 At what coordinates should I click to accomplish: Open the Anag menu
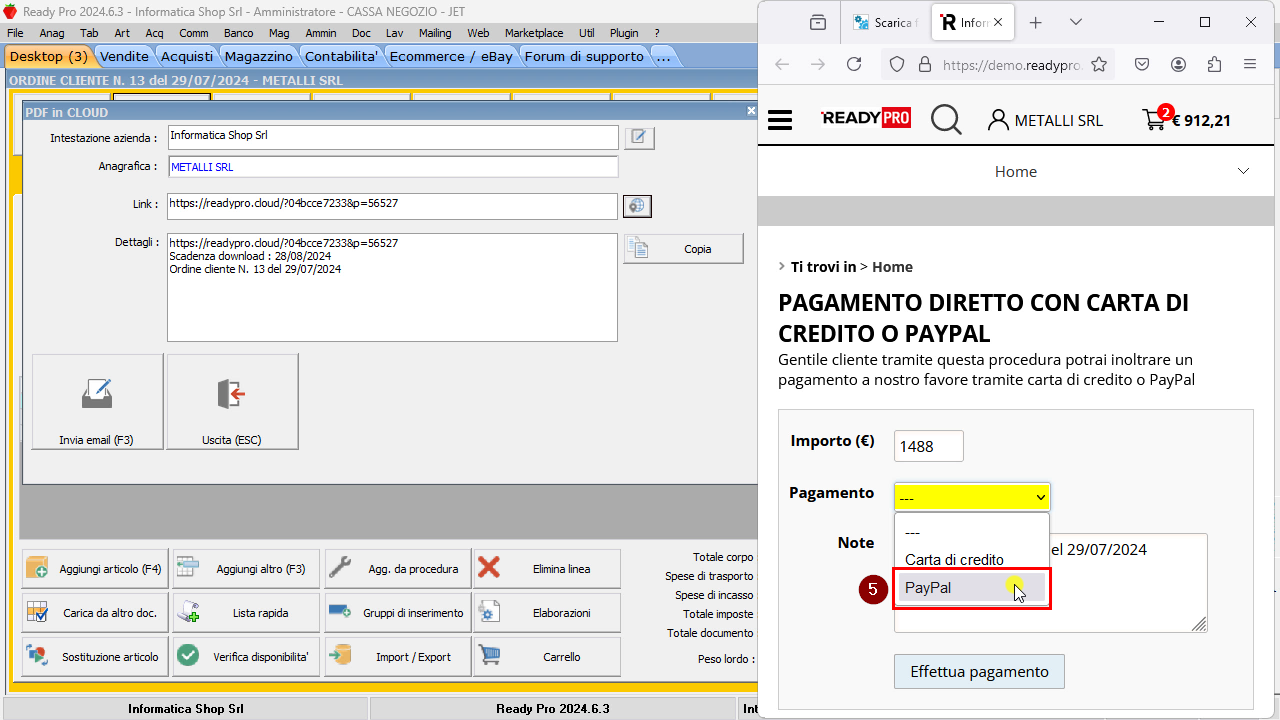coord(52,33)
